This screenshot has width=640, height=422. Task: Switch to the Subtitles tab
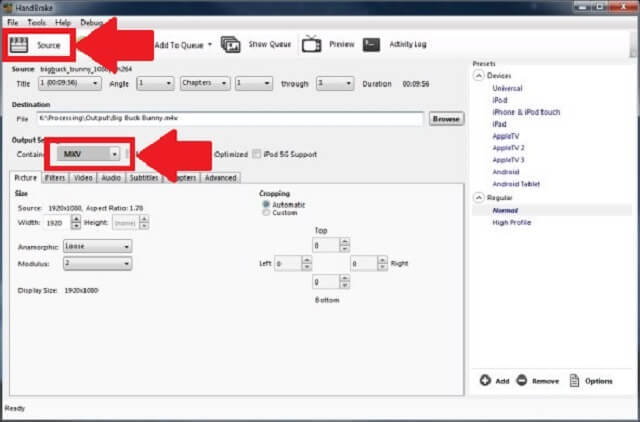(x=144, y=178)
